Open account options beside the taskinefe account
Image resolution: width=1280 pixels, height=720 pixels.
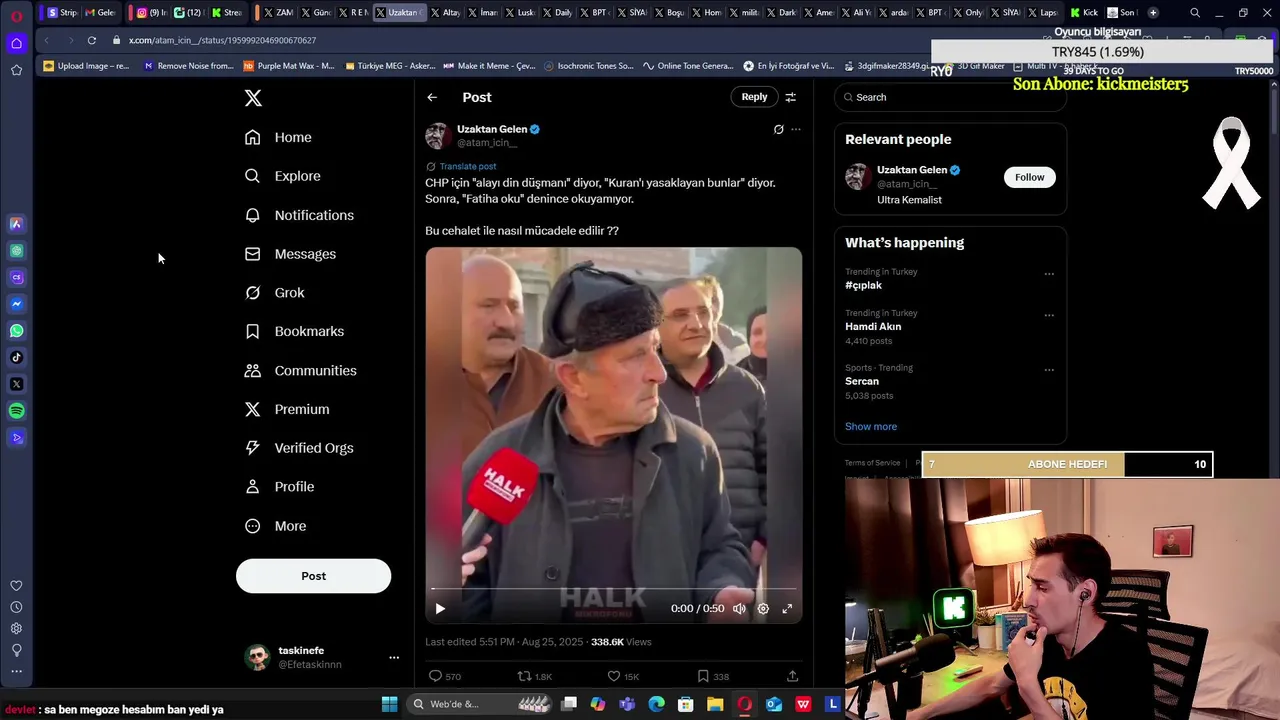point(394,657)
